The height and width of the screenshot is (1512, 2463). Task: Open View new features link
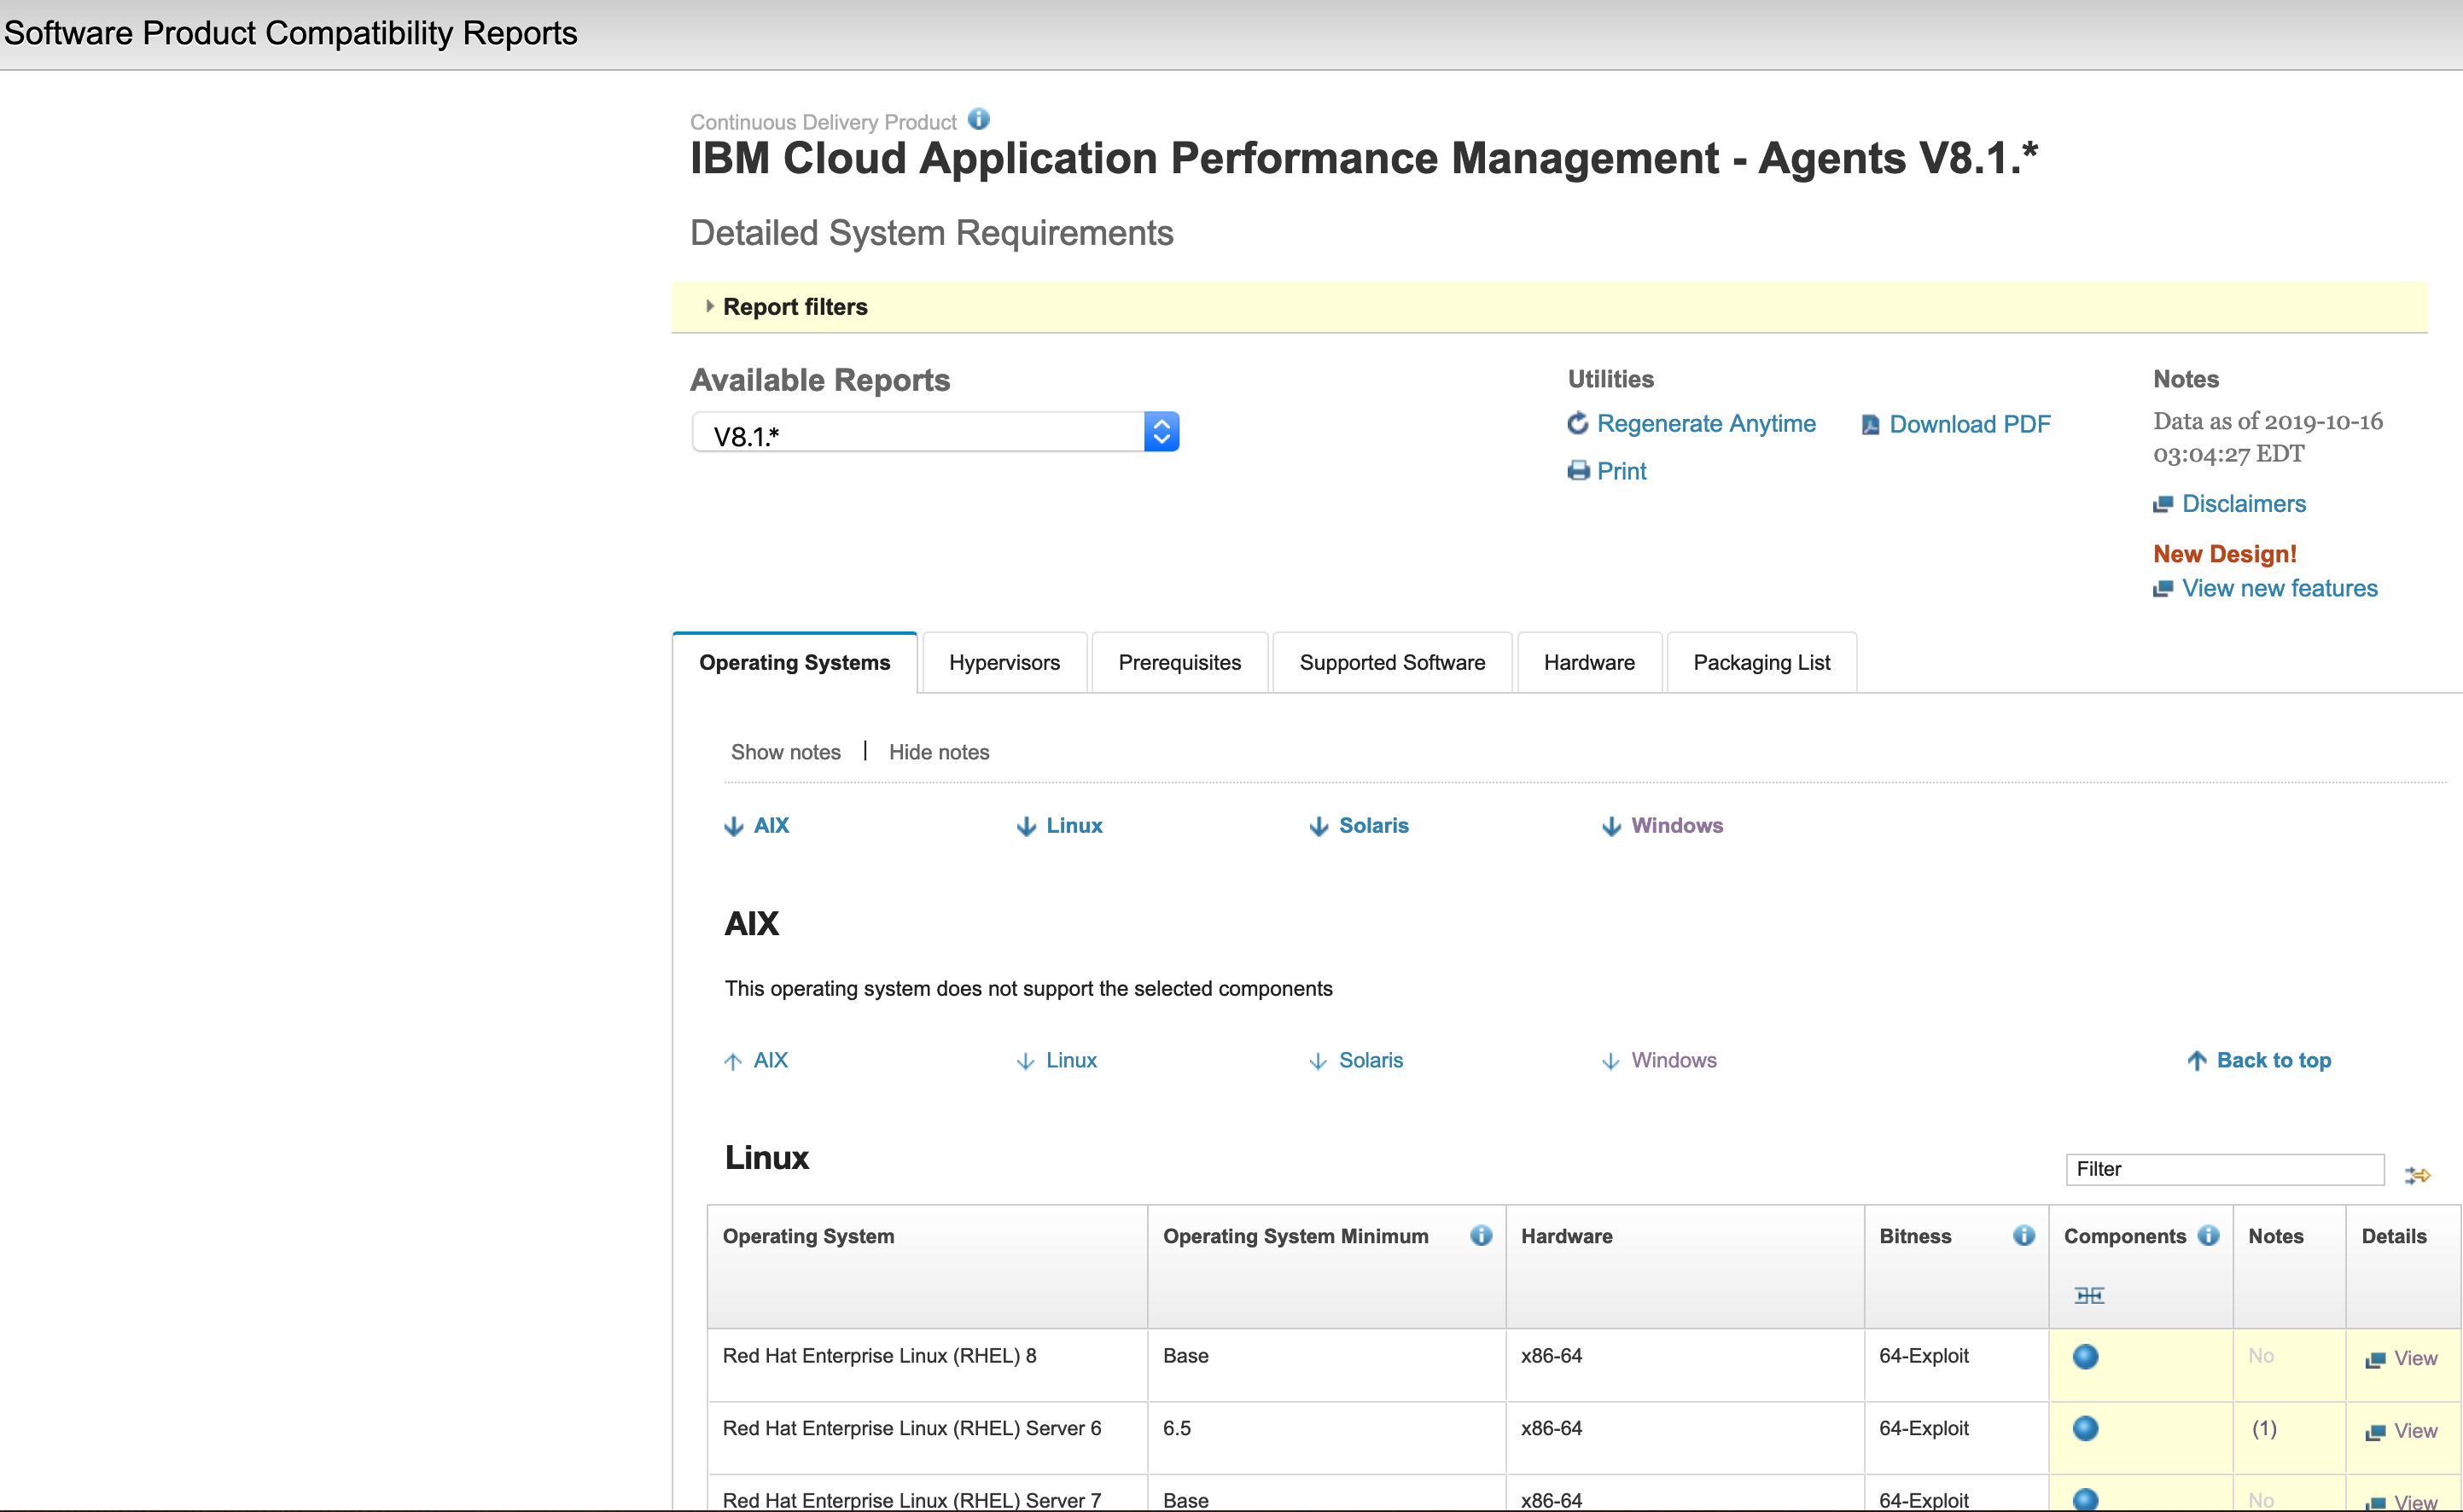coord(2279,588)
